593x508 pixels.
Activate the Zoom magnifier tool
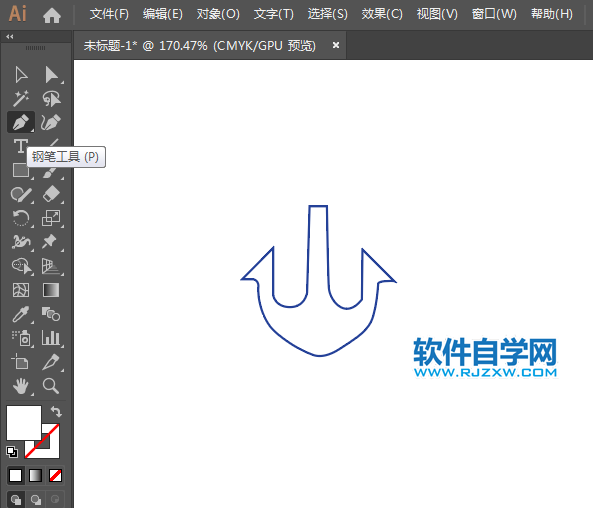(x=51, y=386)
